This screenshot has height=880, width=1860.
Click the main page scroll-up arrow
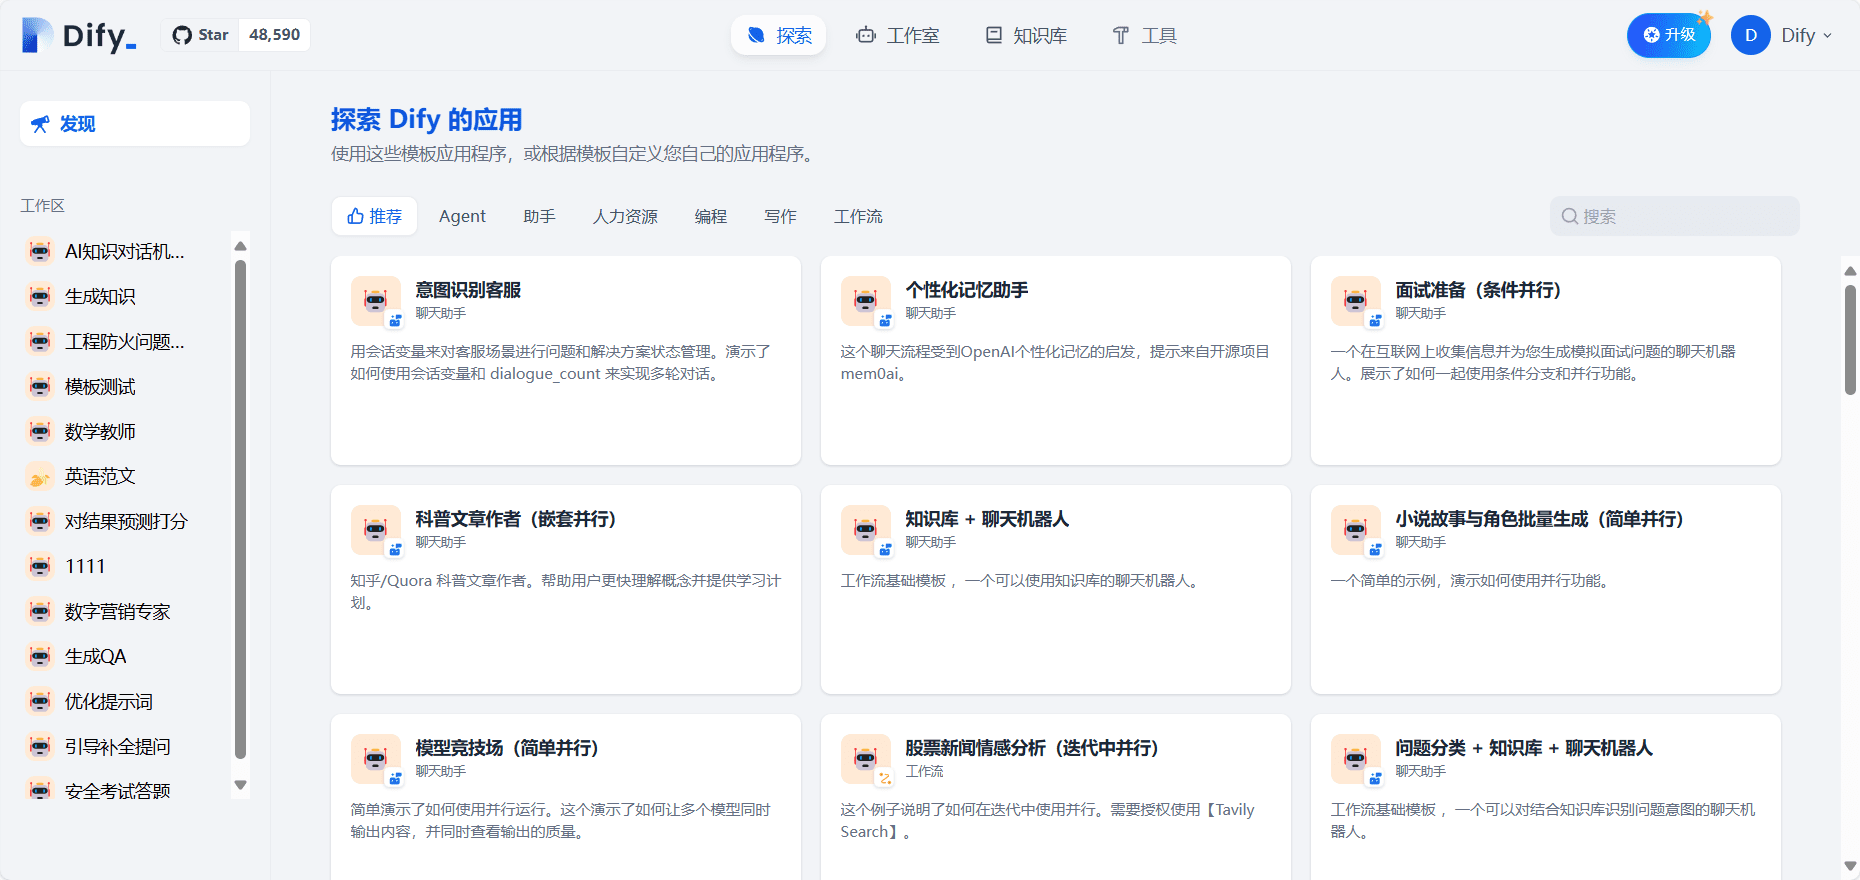[x=1850, y=271]
